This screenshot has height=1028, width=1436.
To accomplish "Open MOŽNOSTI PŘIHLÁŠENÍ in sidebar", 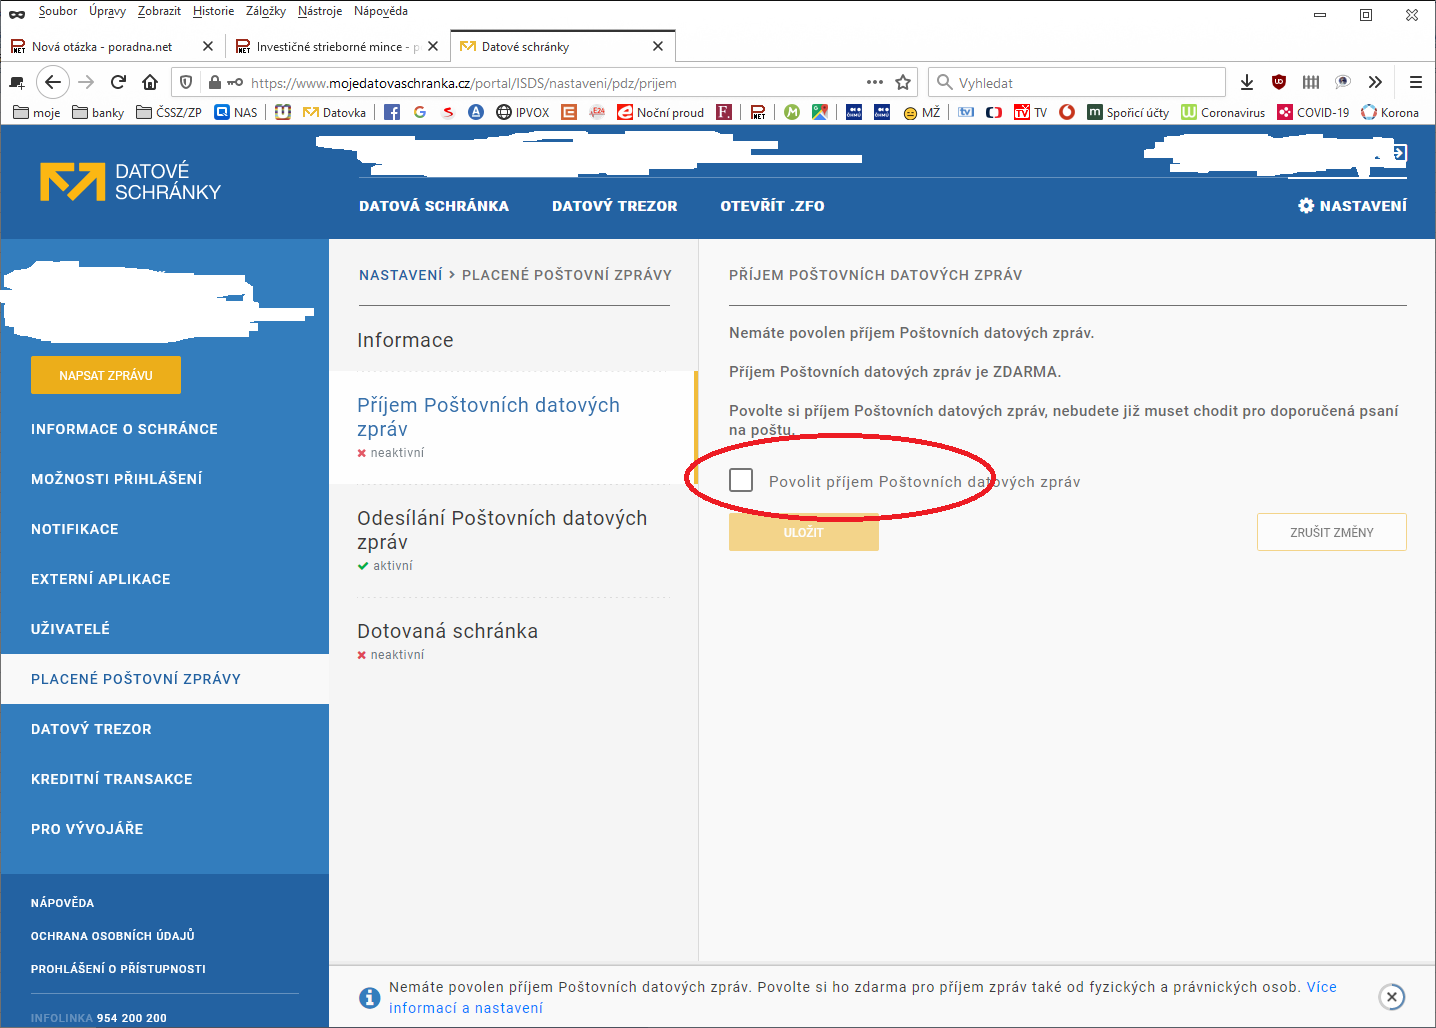I will tap(116, 479).
